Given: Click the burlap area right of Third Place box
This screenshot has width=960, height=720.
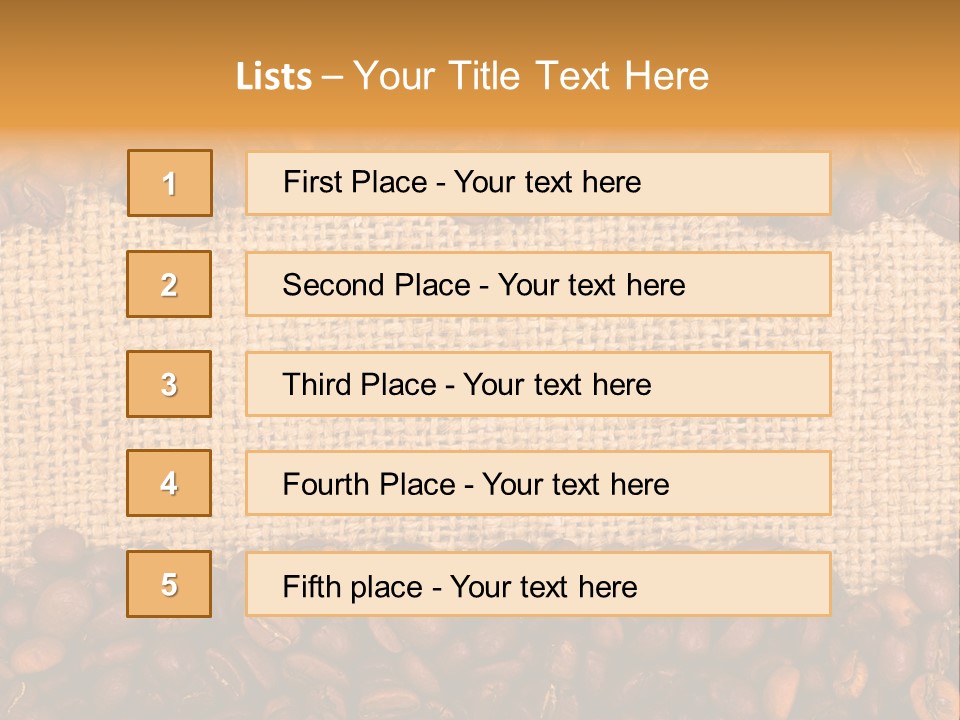Looking at the screenshot, I should pos(890,384).
